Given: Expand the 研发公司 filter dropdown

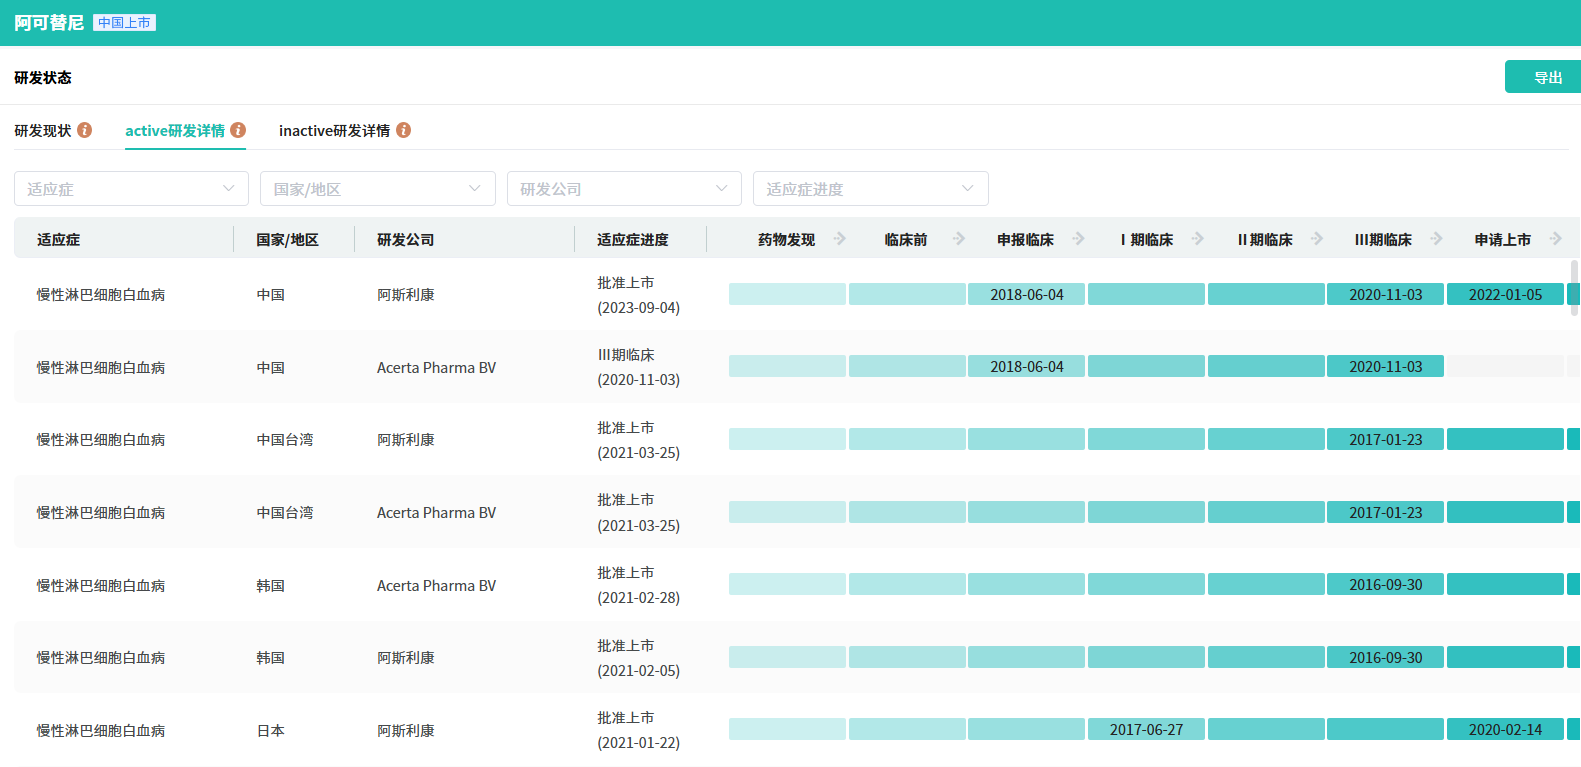Looking at the screenshot, I should point(624,189).
